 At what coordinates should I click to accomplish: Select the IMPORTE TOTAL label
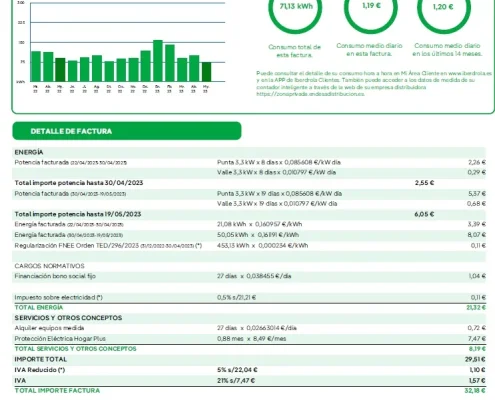click(41, 359)
